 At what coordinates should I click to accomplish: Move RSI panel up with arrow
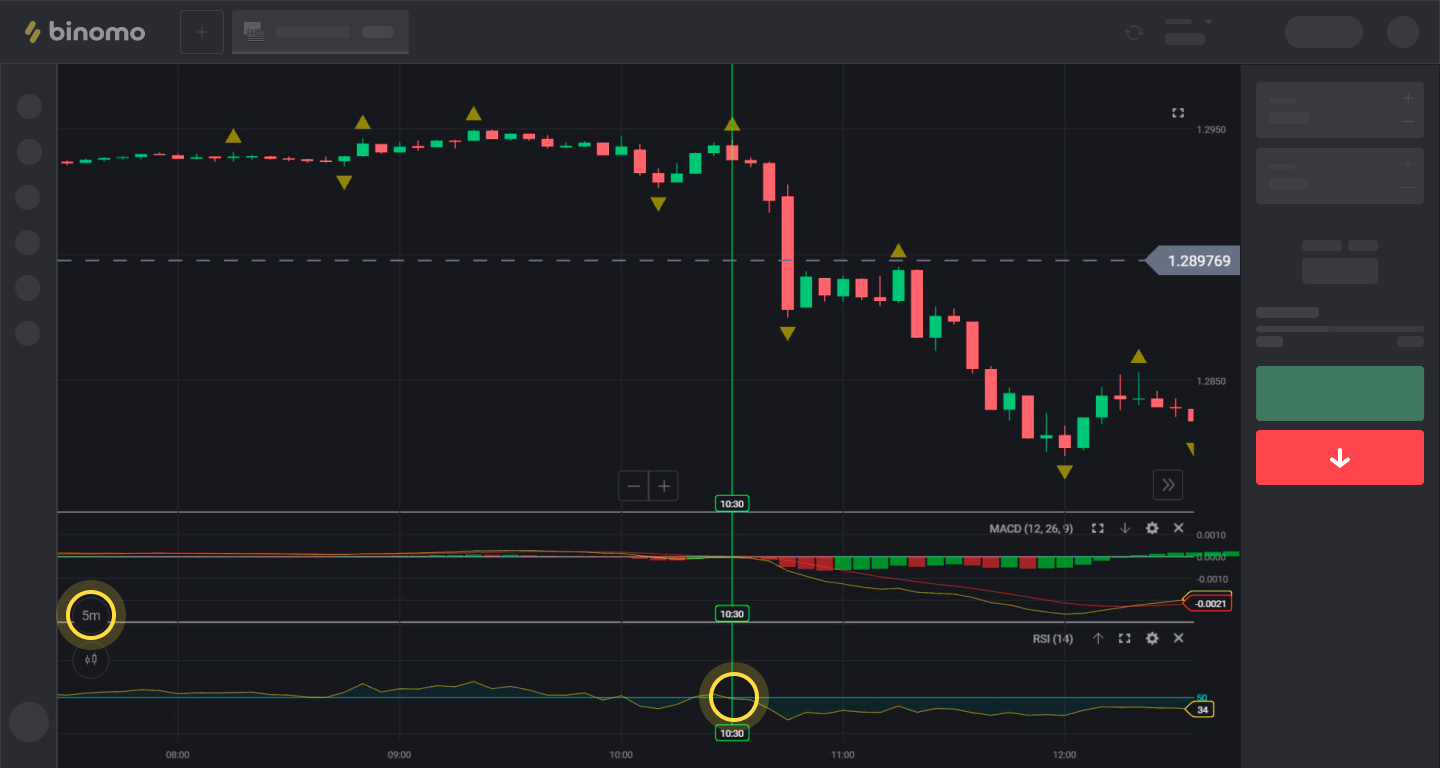coord(1098,638)
